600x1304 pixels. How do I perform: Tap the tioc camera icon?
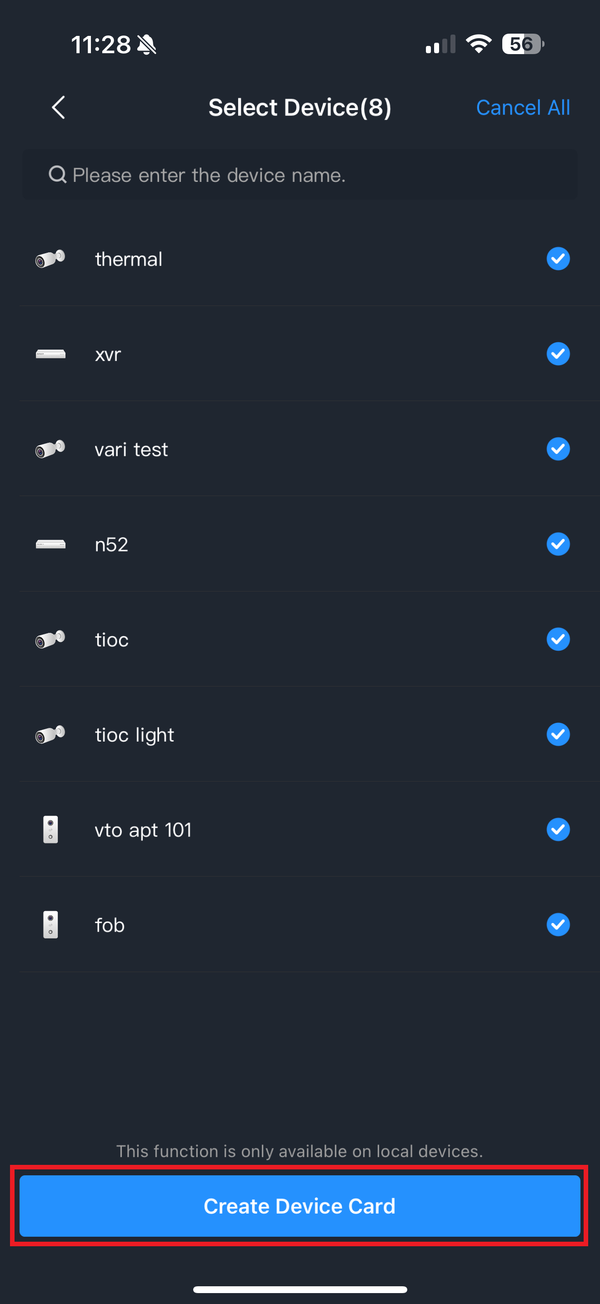50,639
